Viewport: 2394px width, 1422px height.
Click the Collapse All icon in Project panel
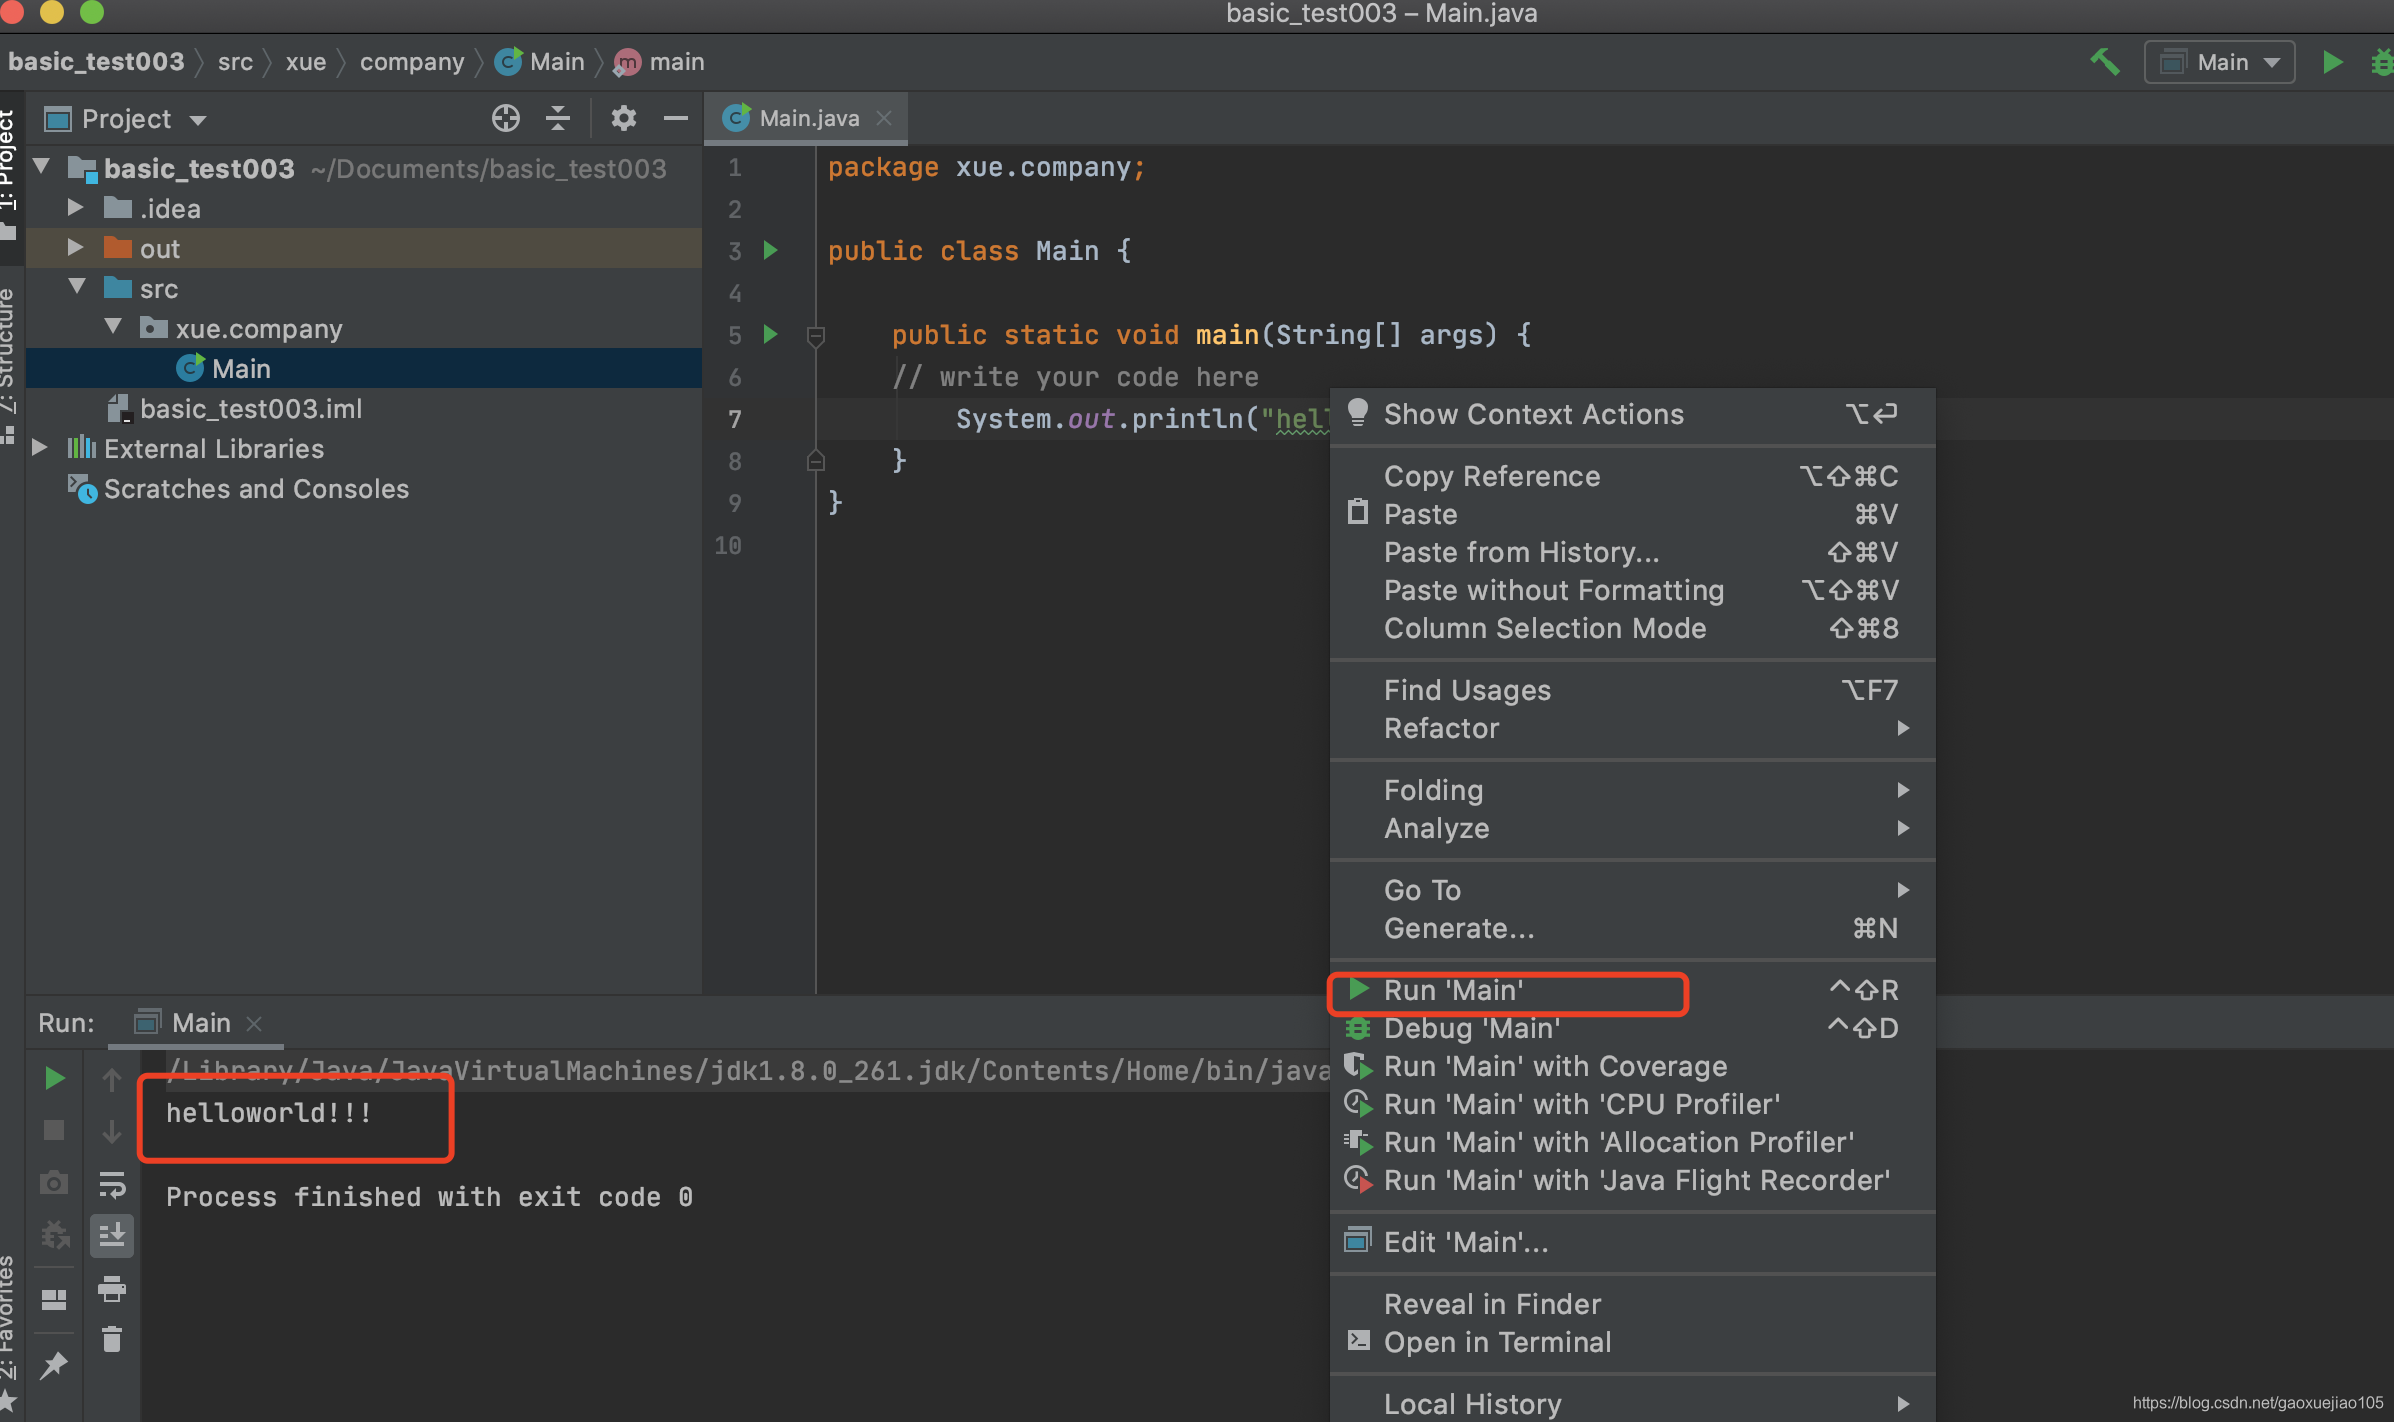(558, 119)
